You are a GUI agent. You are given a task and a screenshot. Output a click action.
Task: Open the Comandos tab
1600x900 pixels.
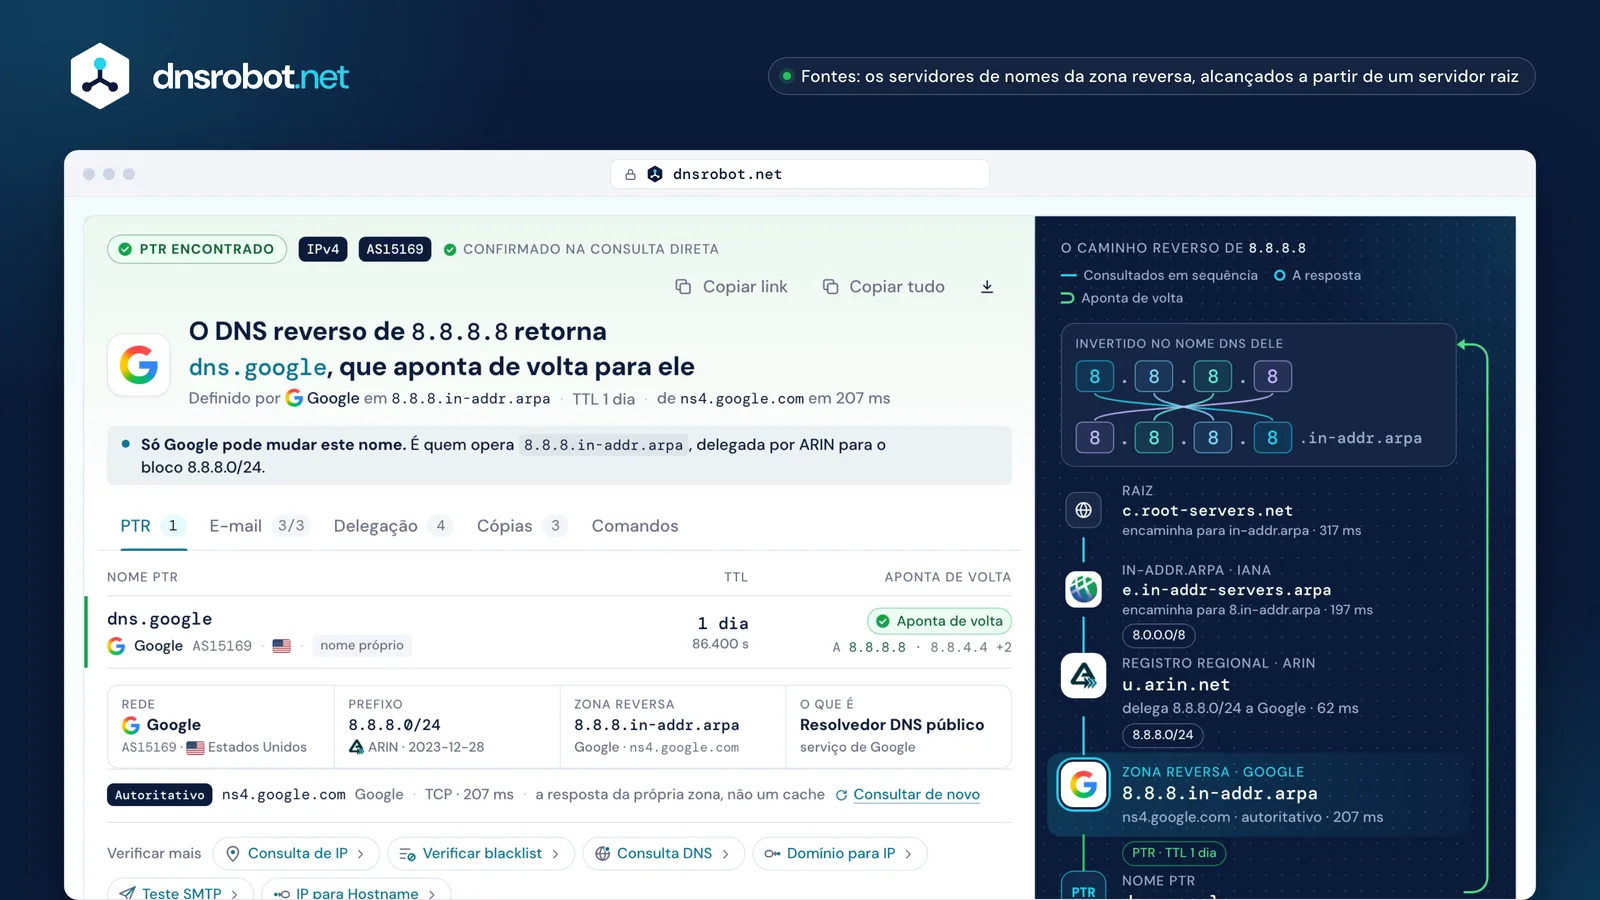[635, 526]
